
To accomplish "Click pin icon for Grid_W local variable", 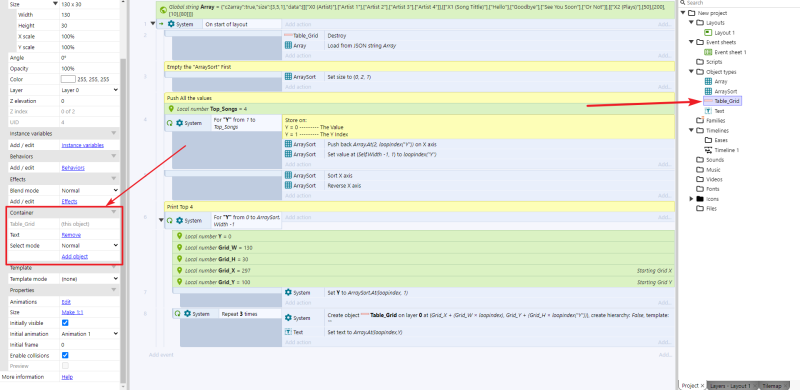I will point(179,248).
